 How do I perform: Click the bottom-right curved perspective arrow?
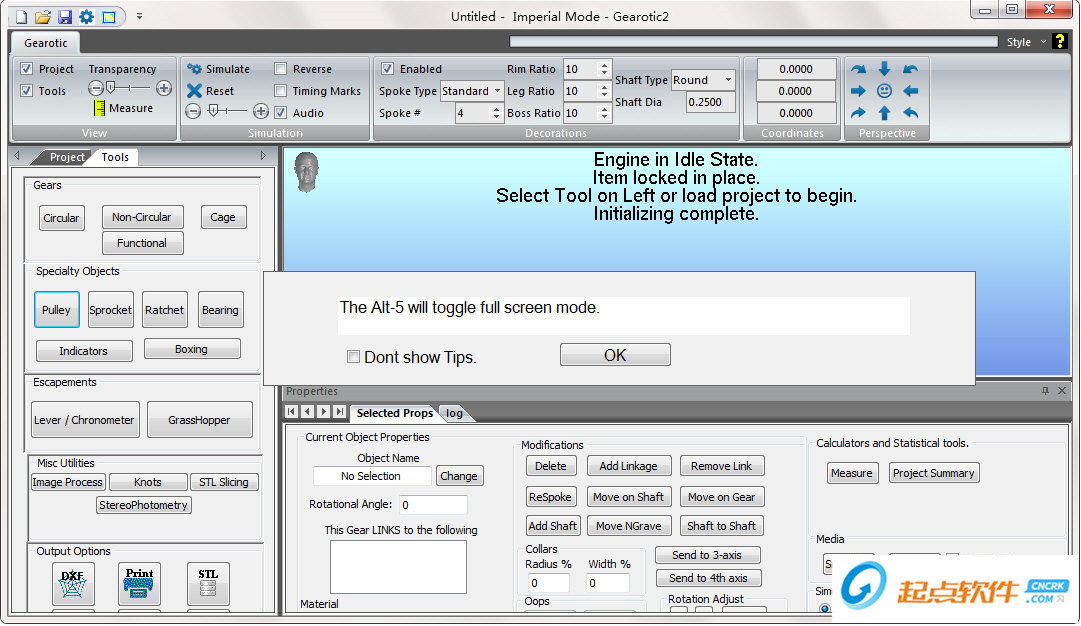click(910, 112)
